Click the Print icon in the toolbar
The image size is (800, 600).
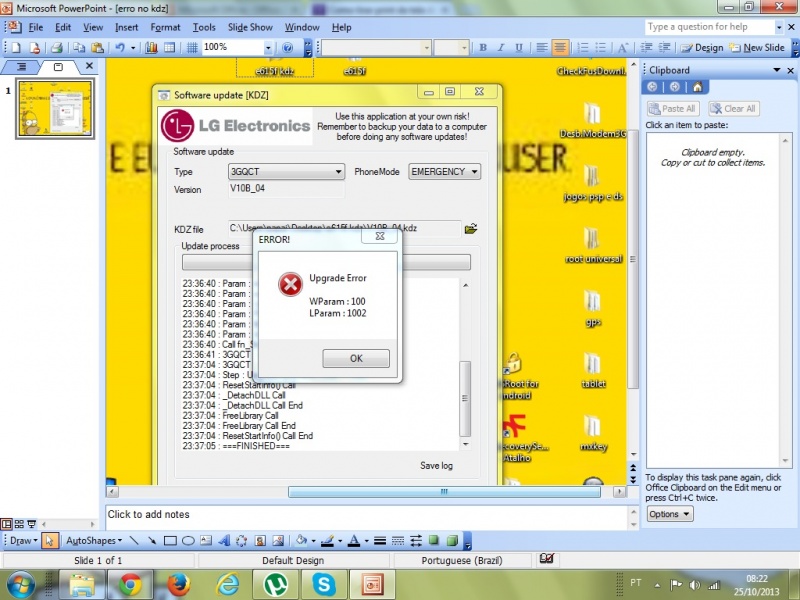point(57,48)
